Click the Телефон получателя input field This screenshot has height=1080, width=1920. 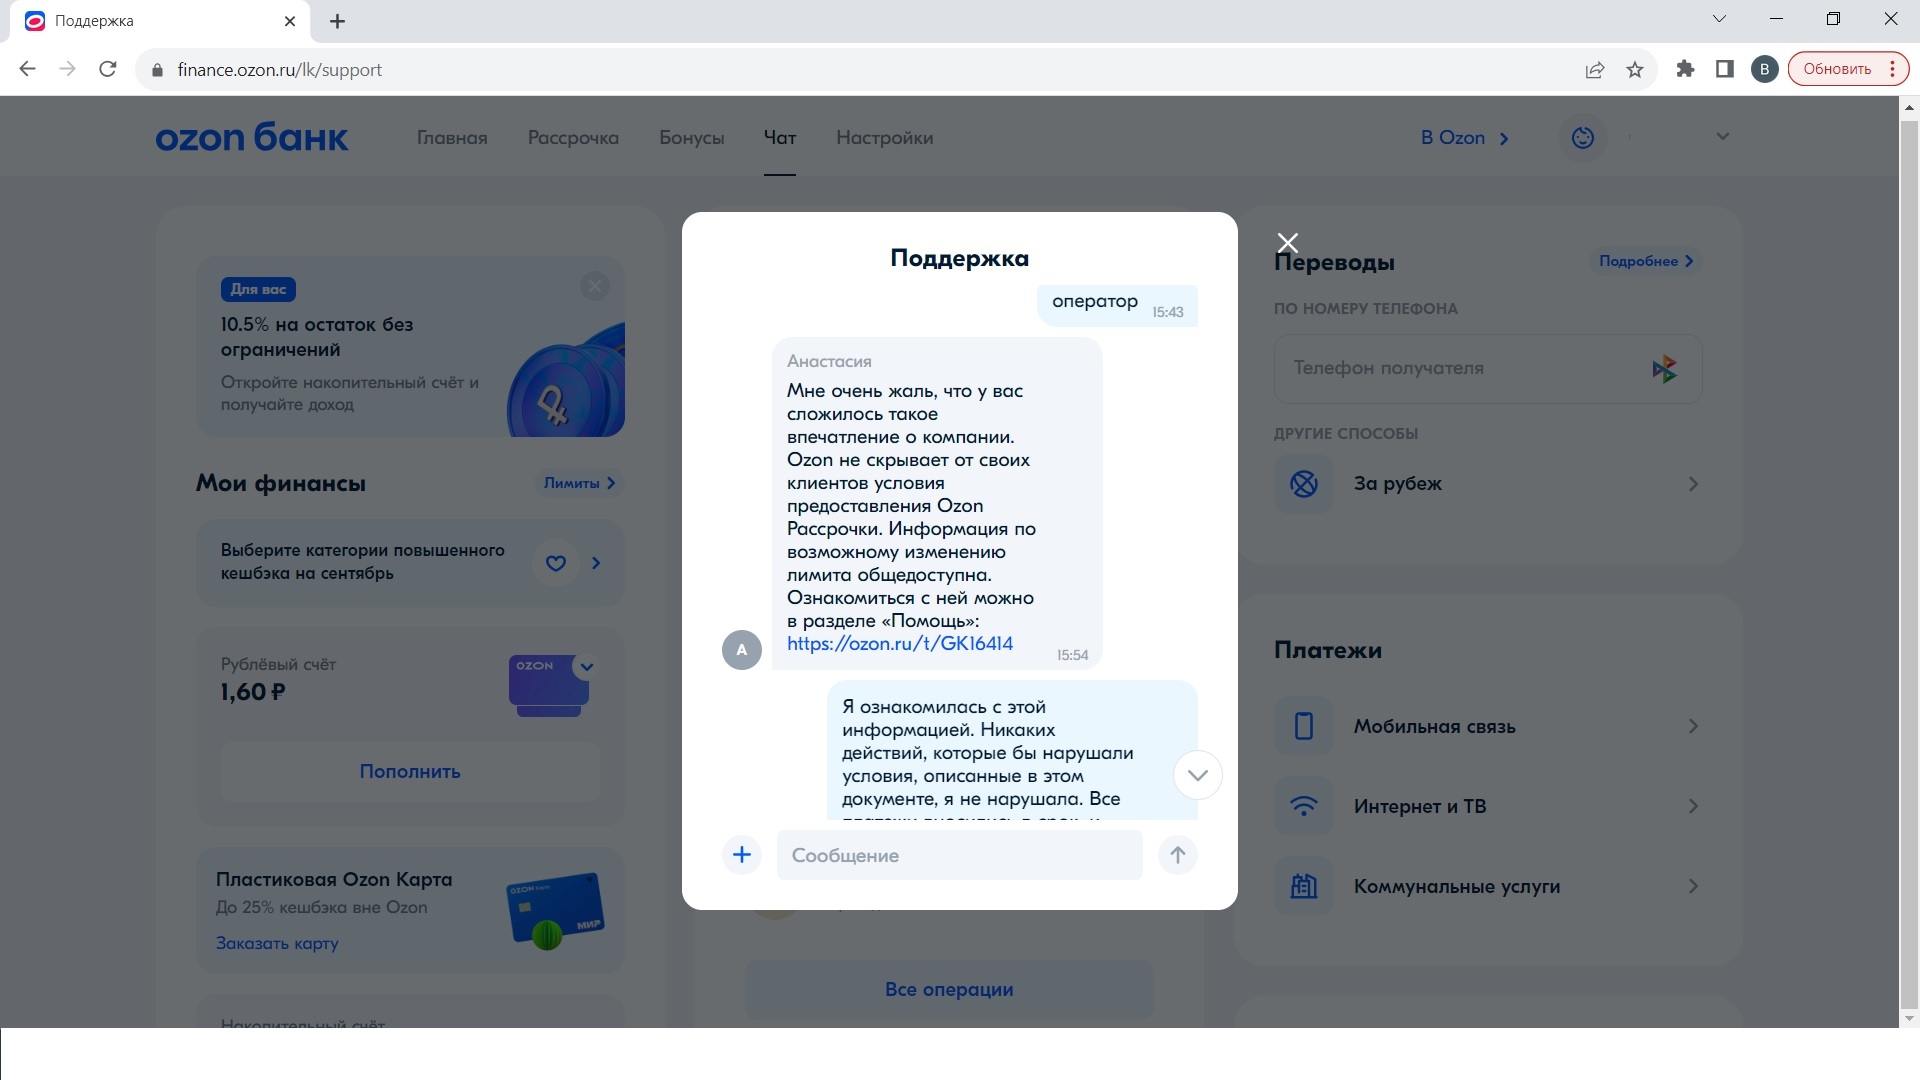(x=1488, y=368)
